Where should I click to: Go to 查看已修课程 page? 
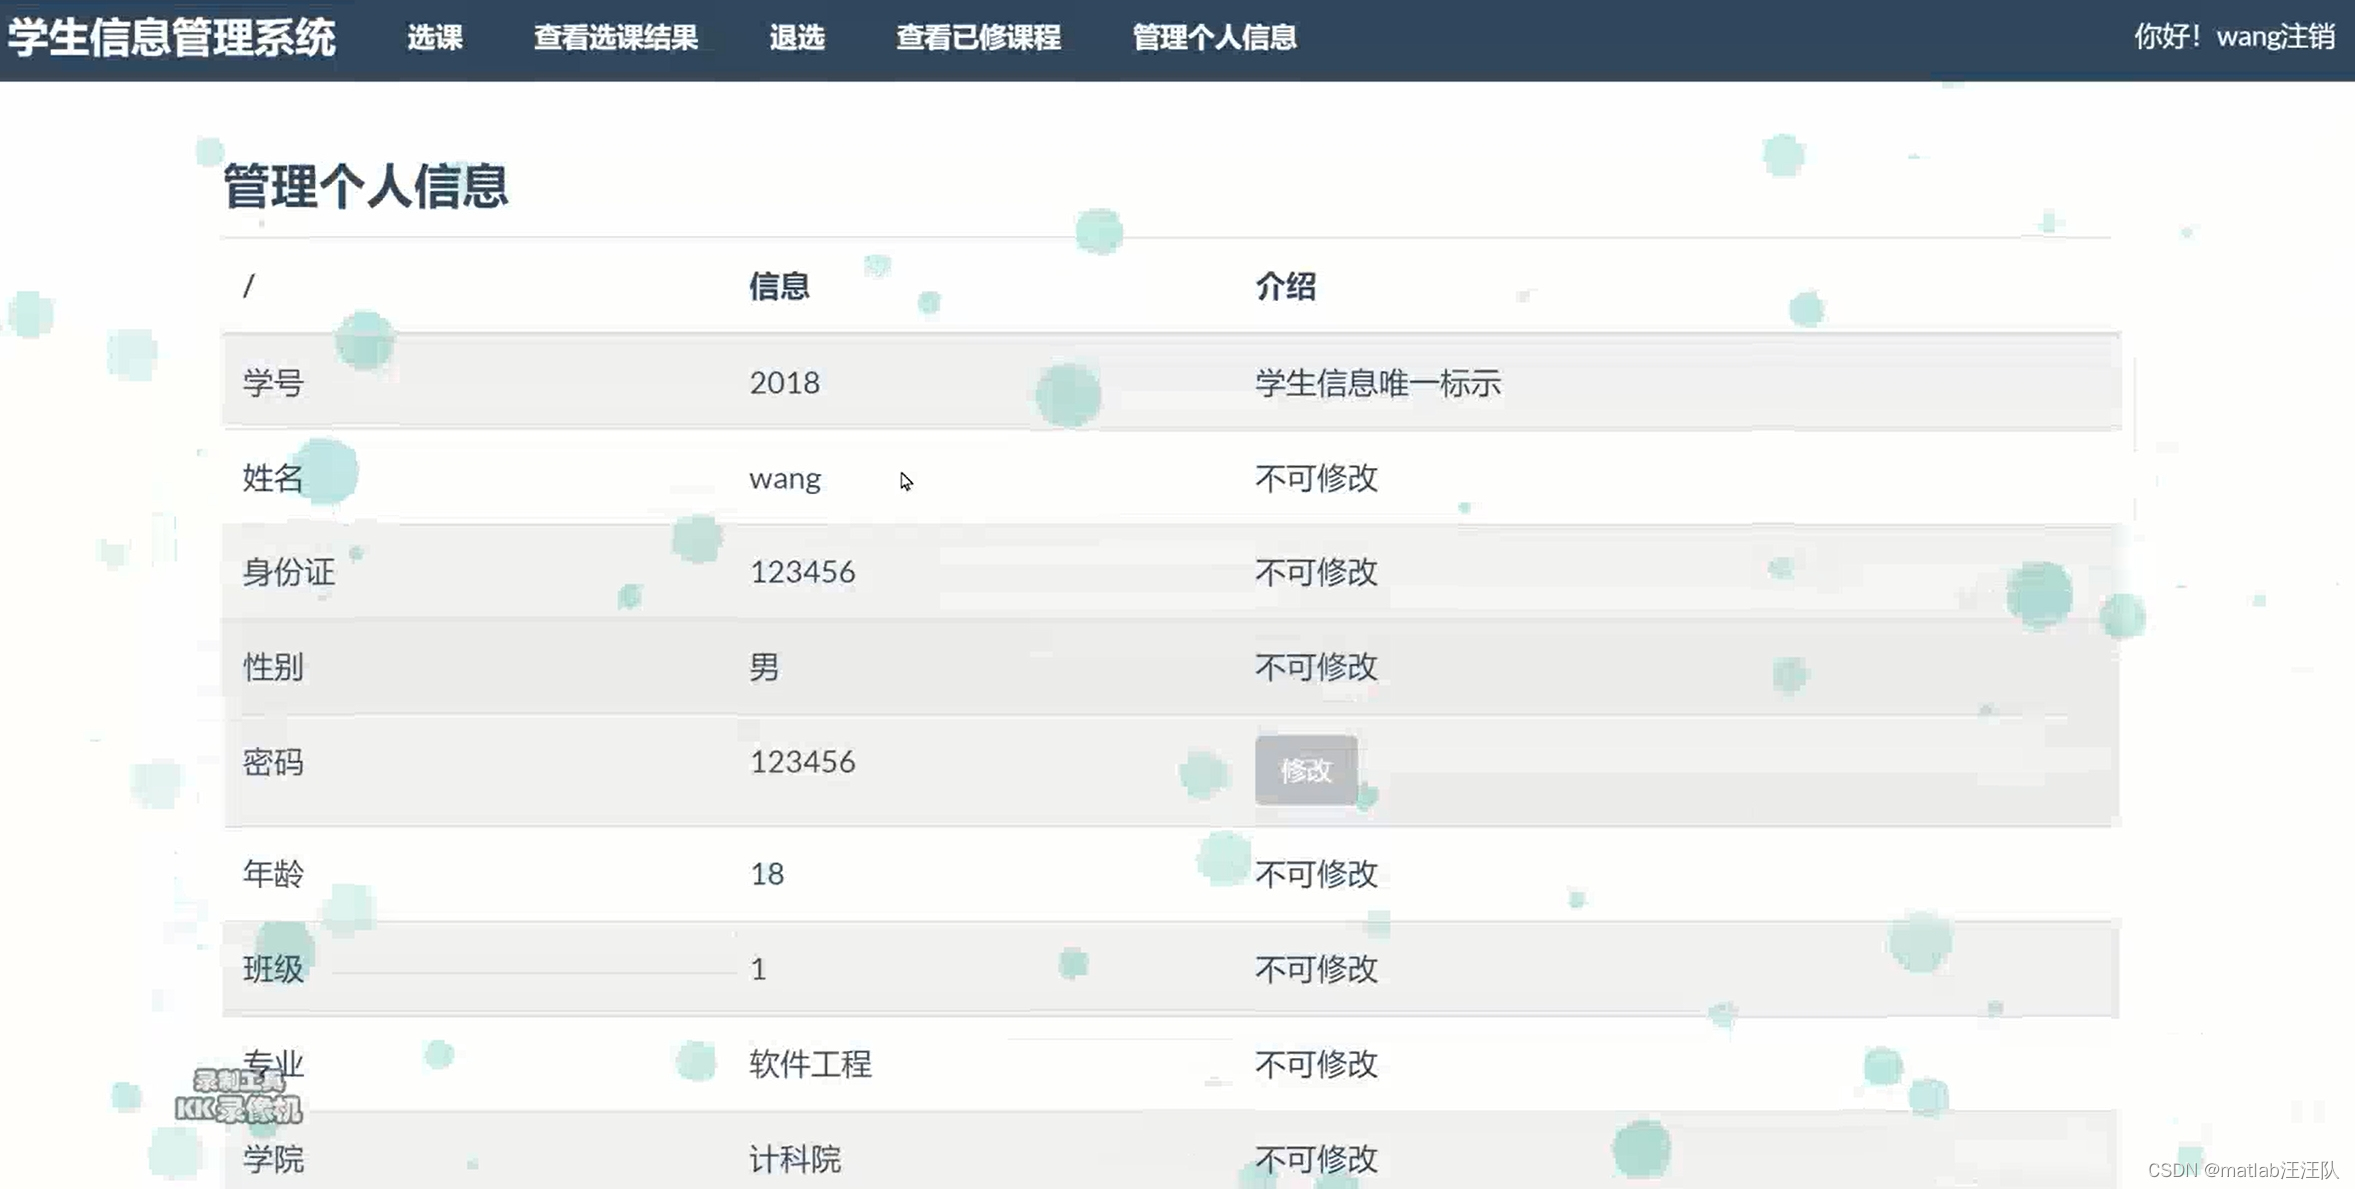tap(977, 38)
